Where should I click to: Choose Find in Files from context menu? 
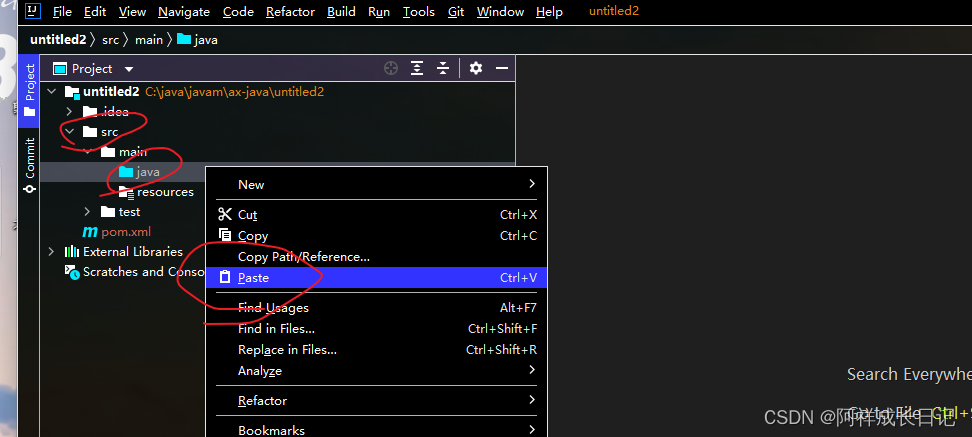pyautogui.click(x=276, y=328)
